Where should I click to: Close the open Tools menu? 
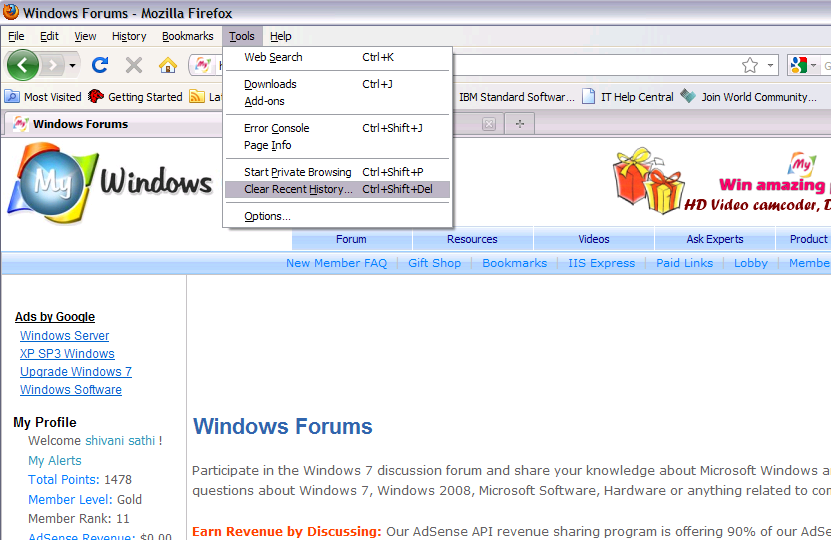[242, 36]
